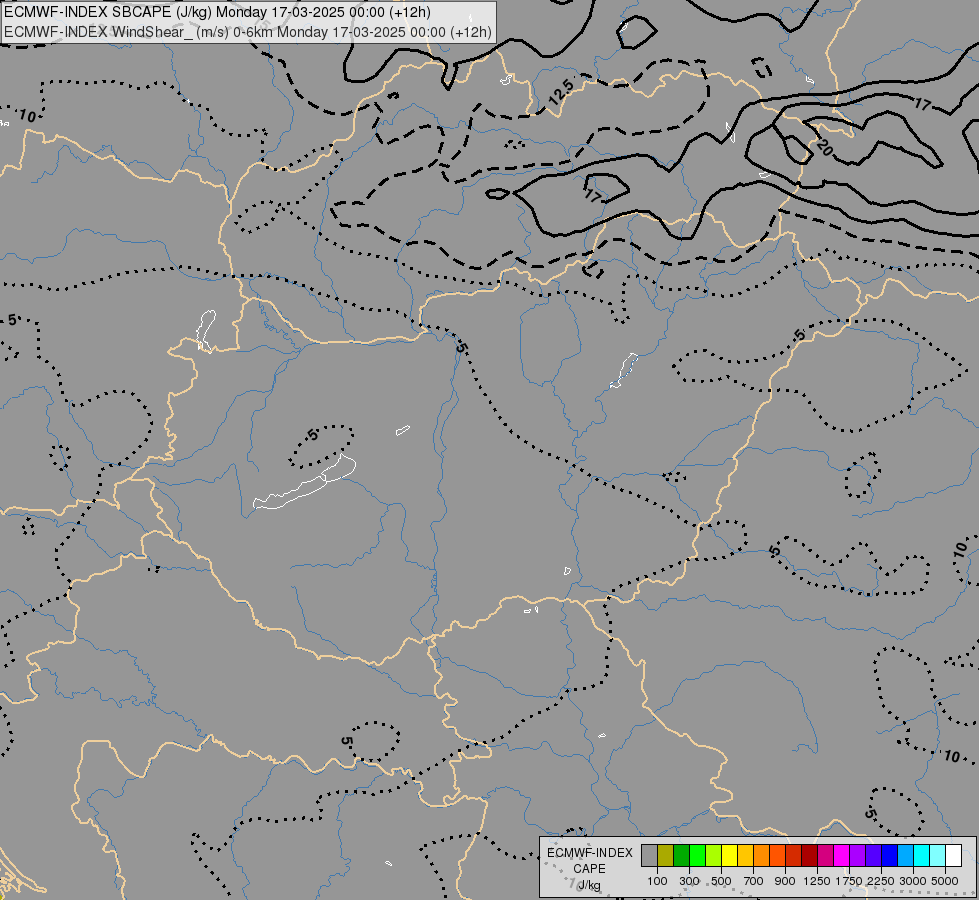Click the J/kg unit label in legend

[589, 885]
